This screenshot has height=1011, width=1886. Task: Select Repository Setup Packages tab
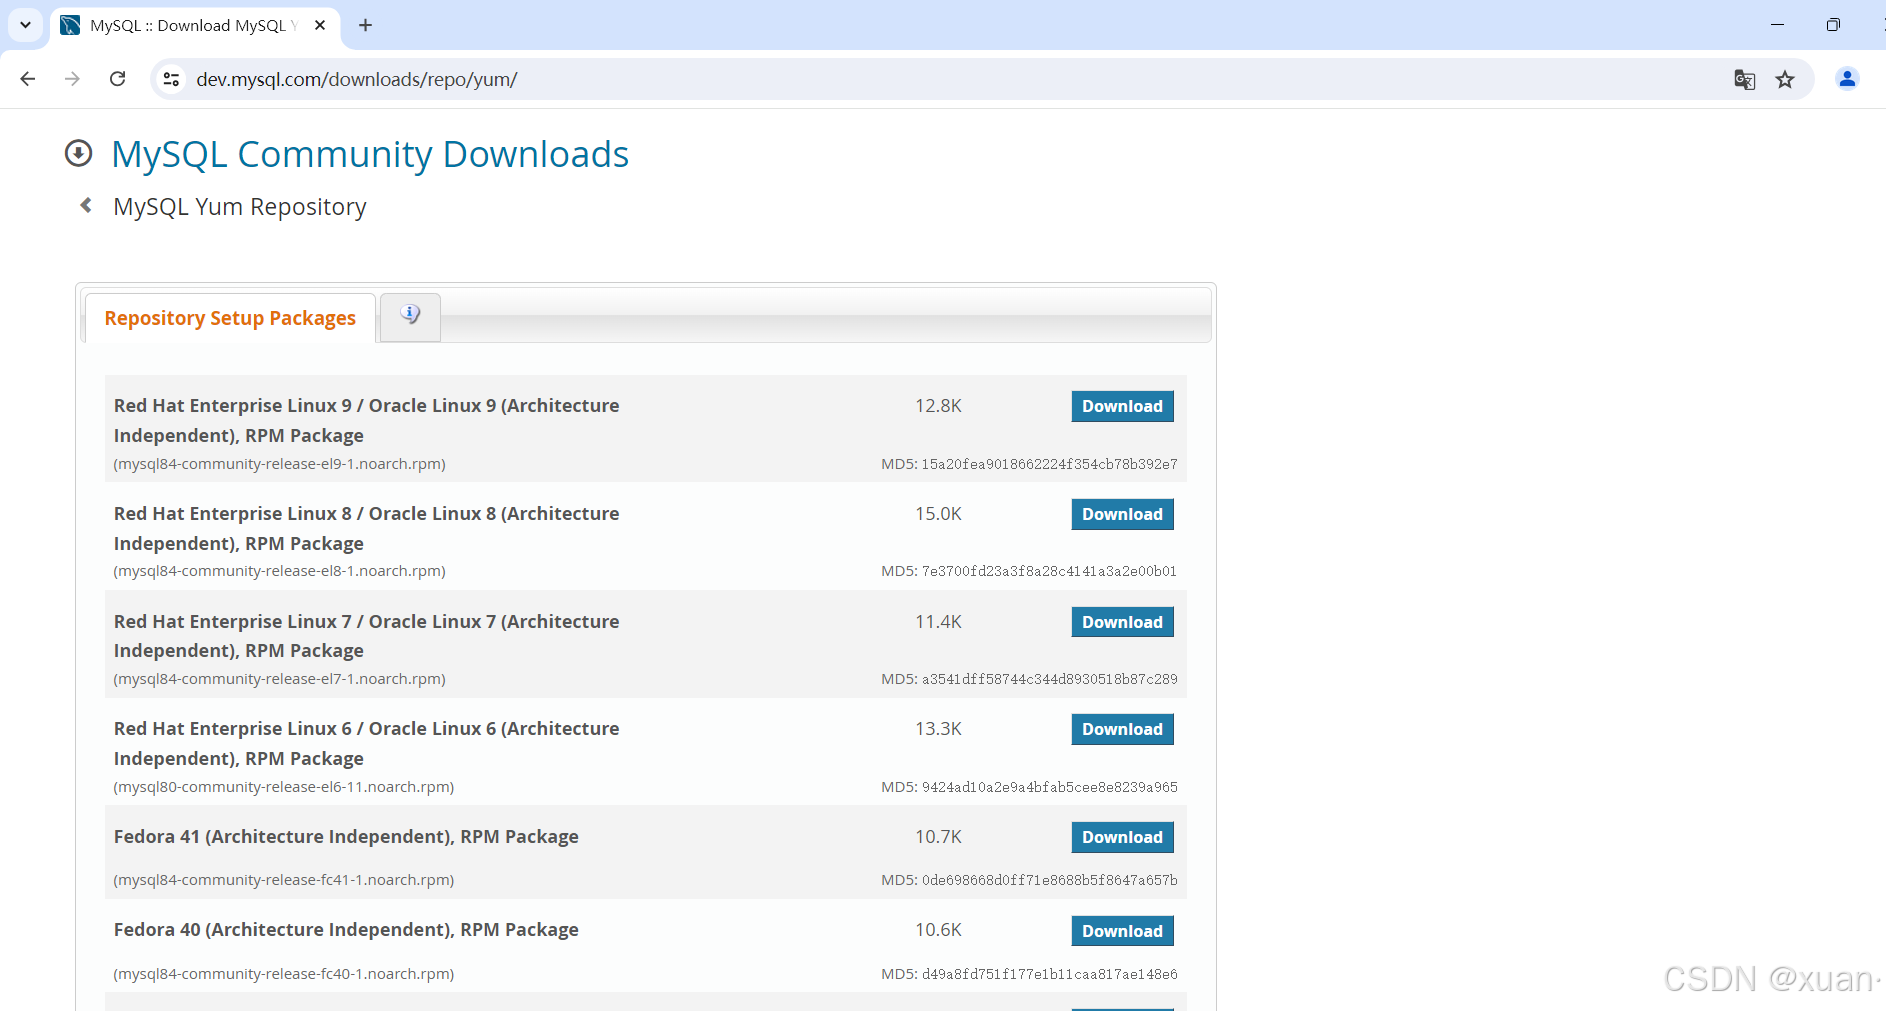point(230,318)
